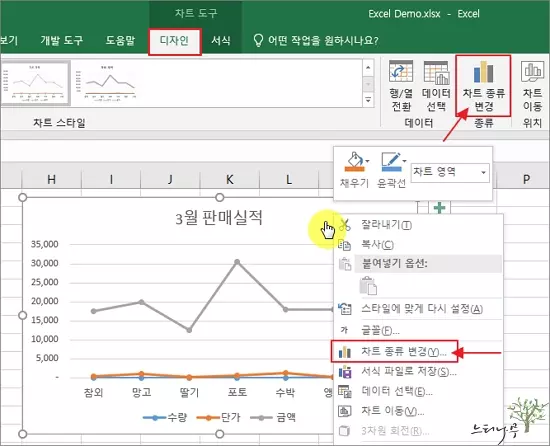
Task: Click the 수량 legend entry
Action: (165, 417)
